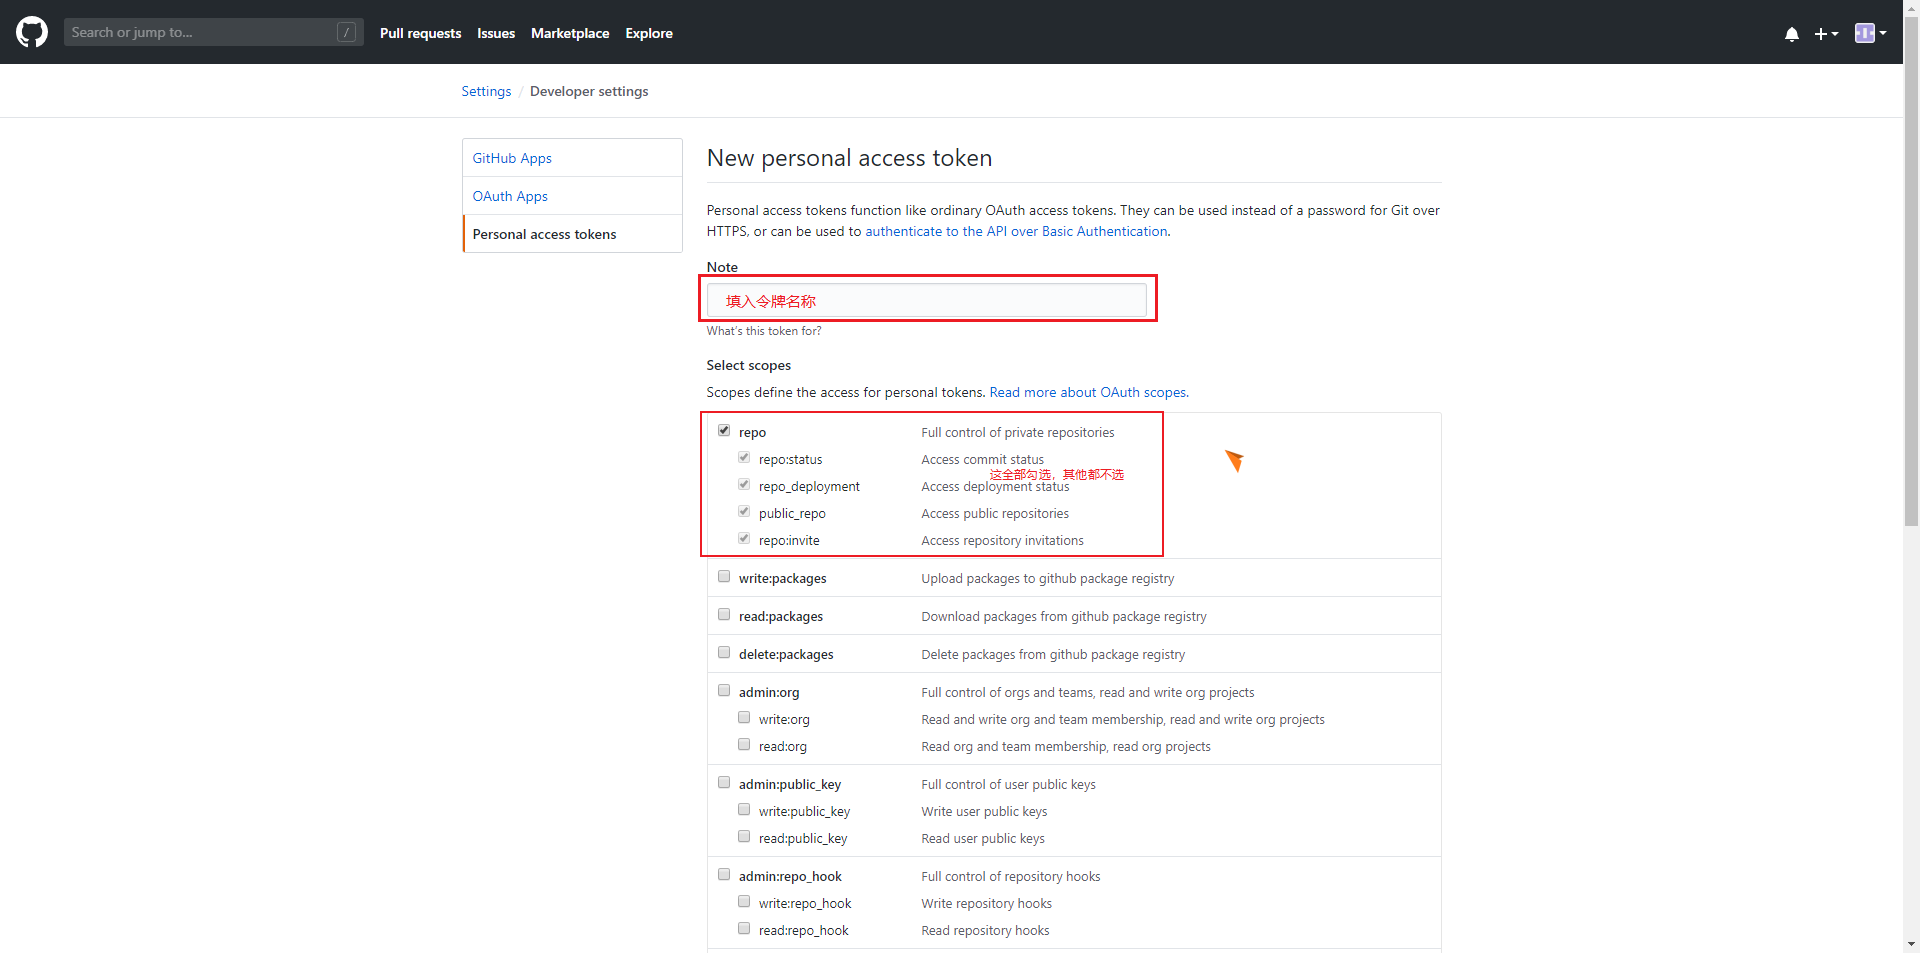Check the admin:org checkbox
This screenshot has height=953, width=1920.
[x=723, y=690]
